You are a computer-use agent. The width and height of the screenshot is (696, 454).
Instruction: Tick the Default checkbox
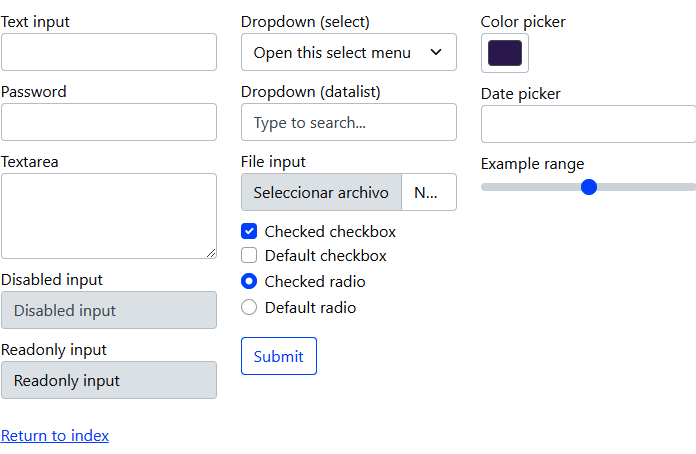click(x=250, y=256)
